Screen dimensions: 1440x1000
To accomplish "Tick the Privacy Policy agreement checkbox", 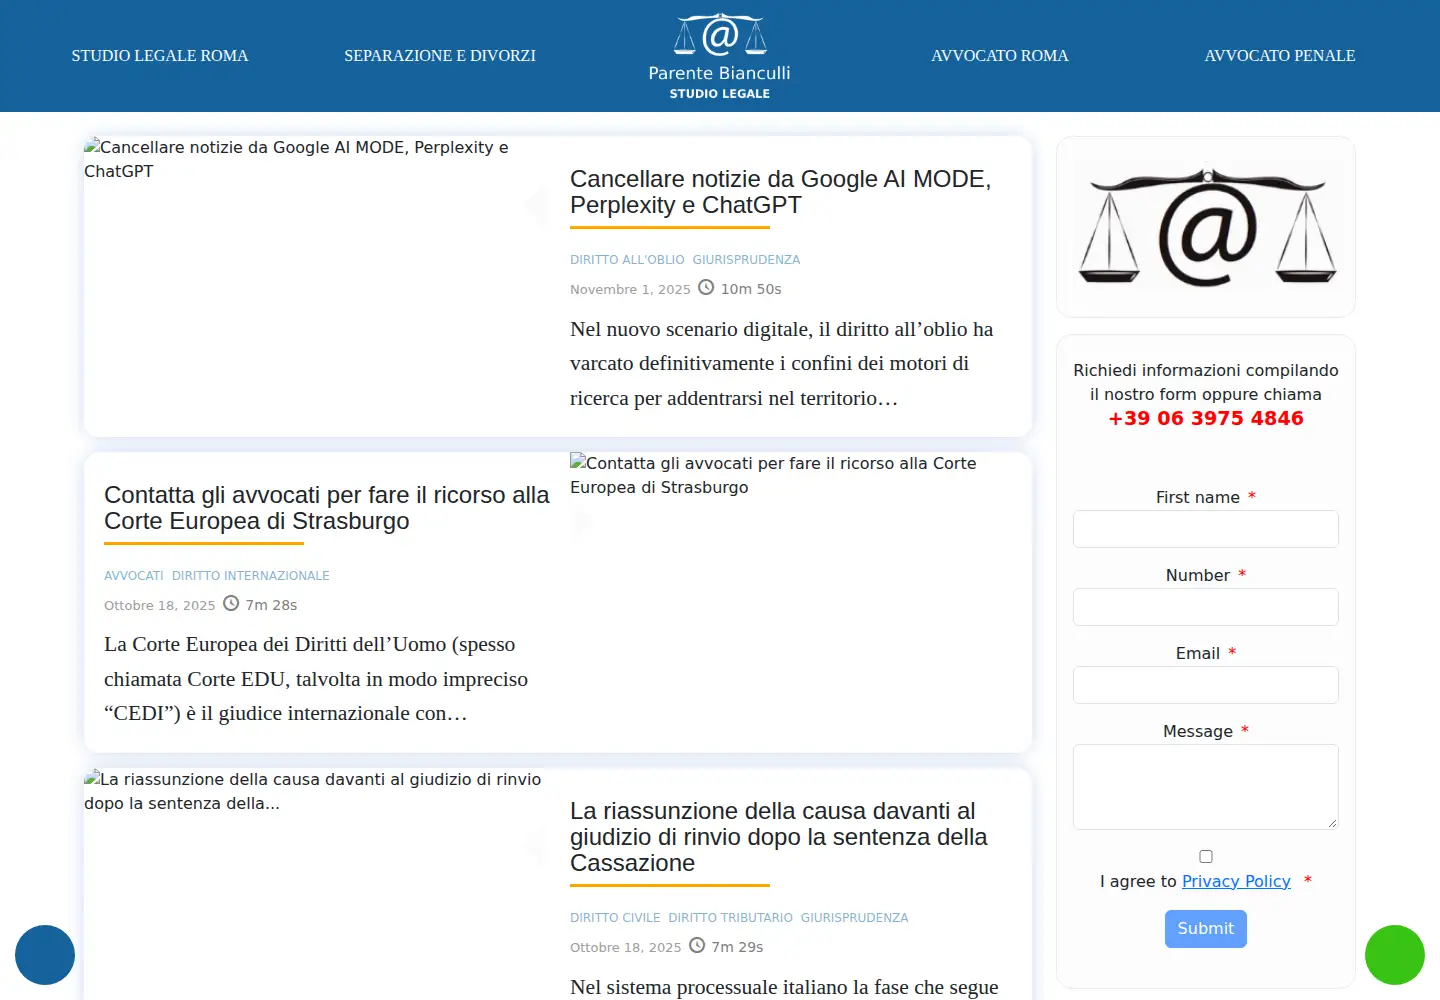I will pos(1206,857).
